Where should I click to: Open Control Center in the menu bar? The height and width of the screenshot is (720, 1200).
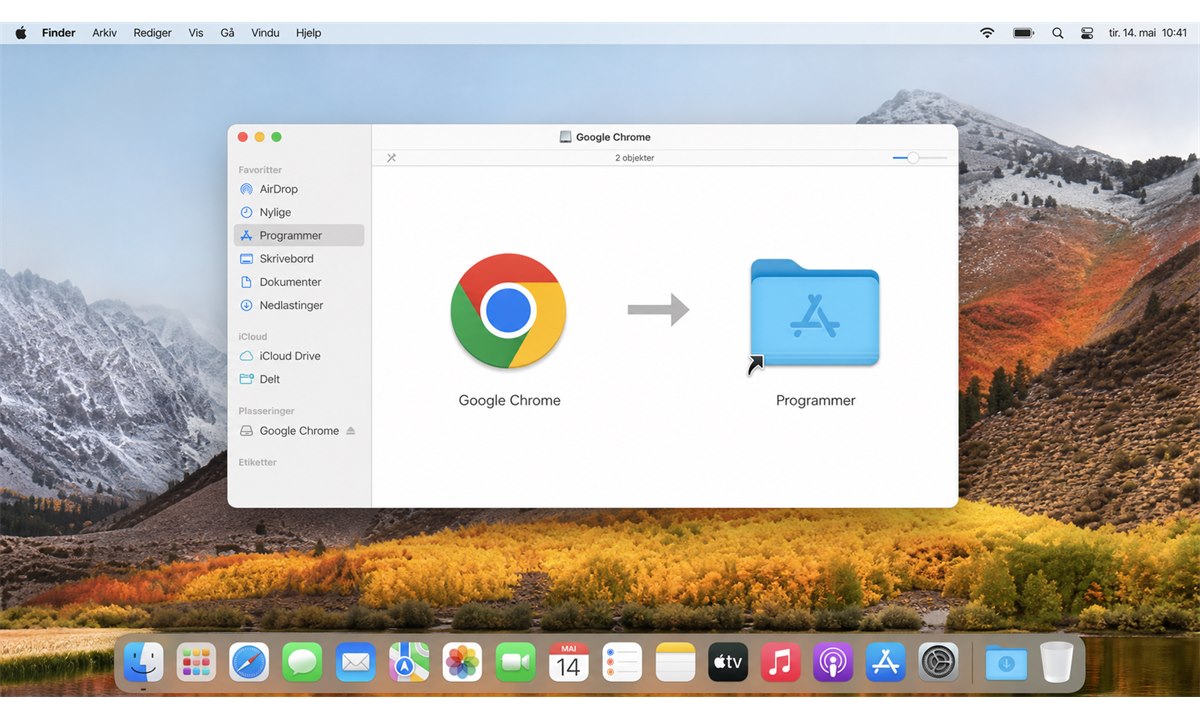click(1087, 33)
